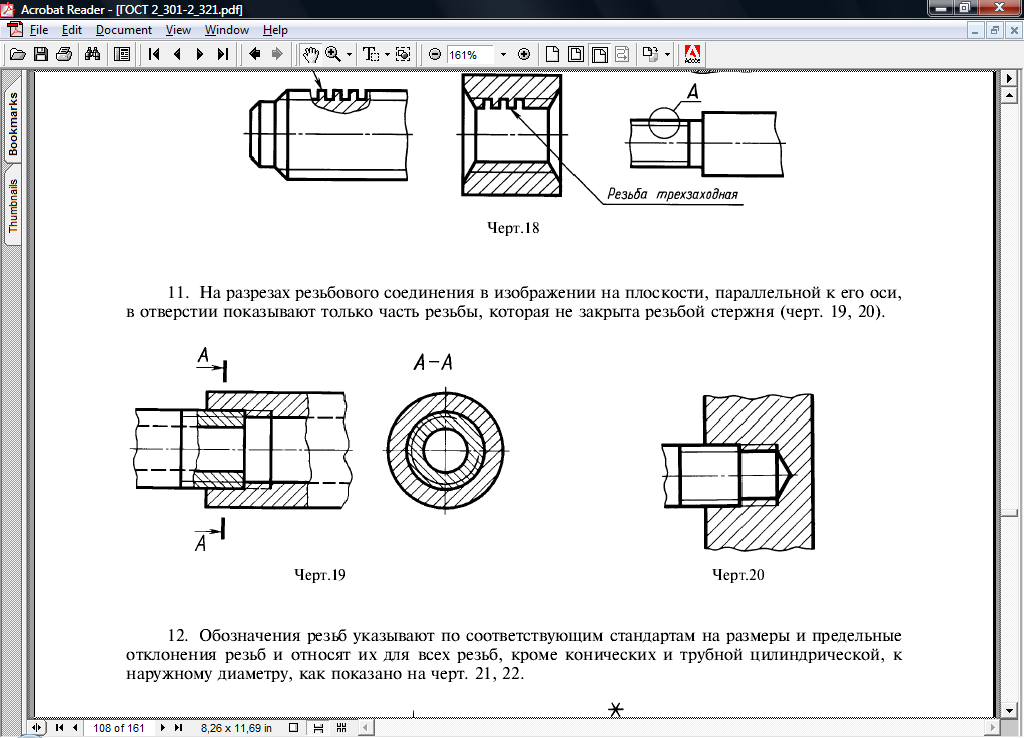The height and width of the screenshot is (738, 1024).
Task: Toggle navigation pane button in status bar
Action: pyautogui.click(x=37, y=728)
